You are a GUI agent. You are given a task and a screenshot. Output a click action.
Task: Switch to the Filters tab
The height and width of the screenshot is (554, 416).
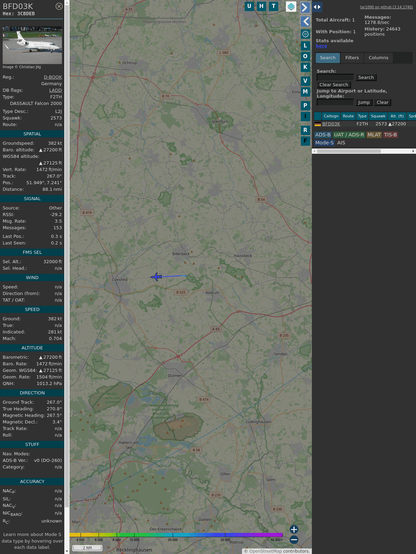352,58
